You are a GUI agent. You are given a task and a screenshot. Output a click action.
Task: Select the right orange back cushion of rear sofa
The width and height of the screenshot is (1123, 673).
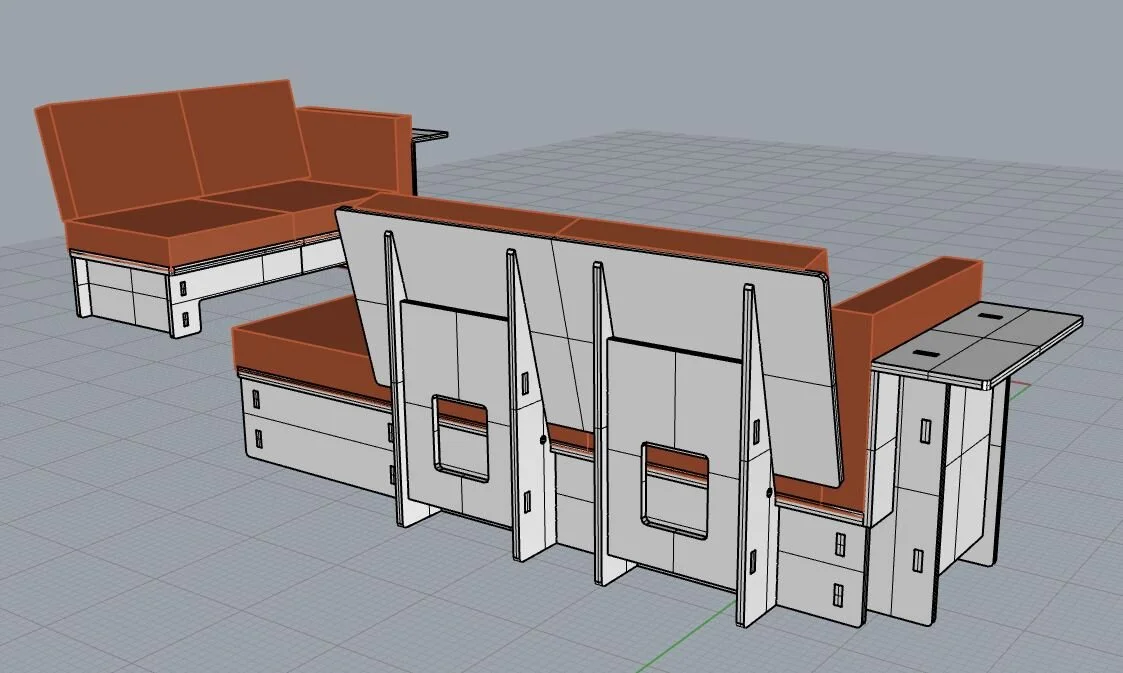[244, 136]
